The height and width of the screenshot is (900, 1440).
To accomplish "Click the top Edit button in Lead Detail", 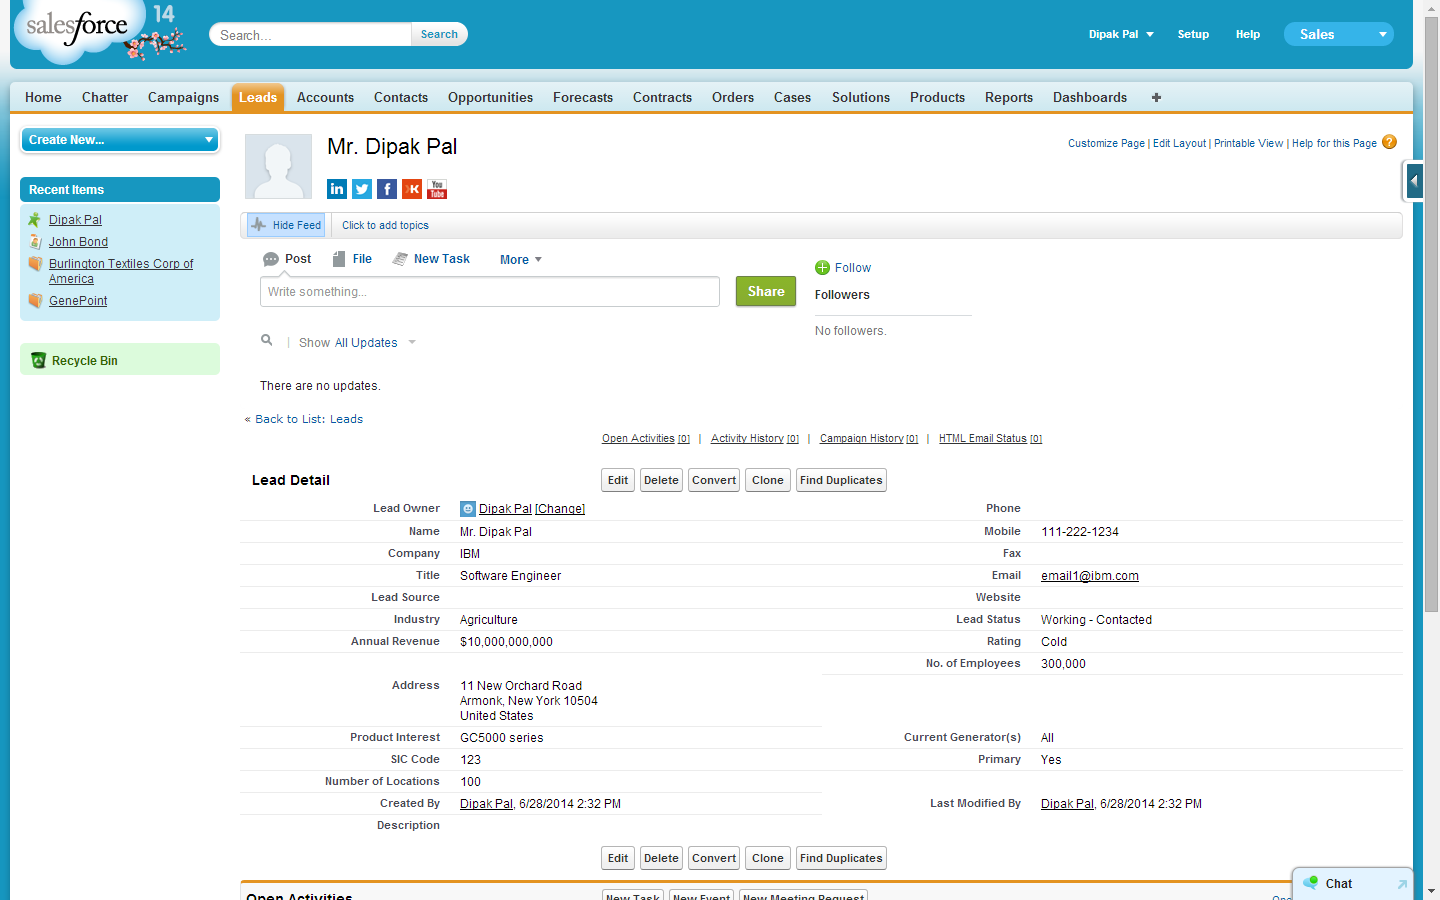I will (x=618, y=480).
